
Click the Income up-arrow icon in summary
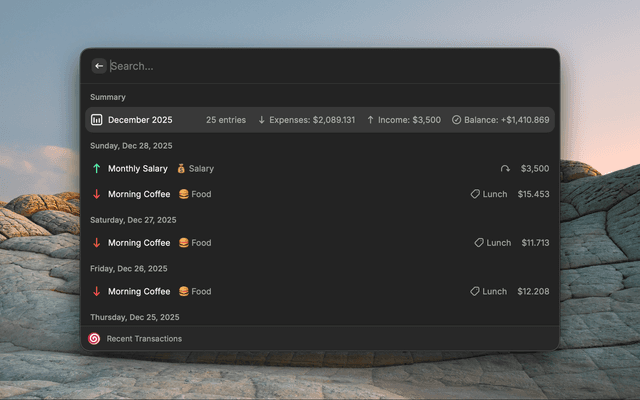tap(370, 120)
